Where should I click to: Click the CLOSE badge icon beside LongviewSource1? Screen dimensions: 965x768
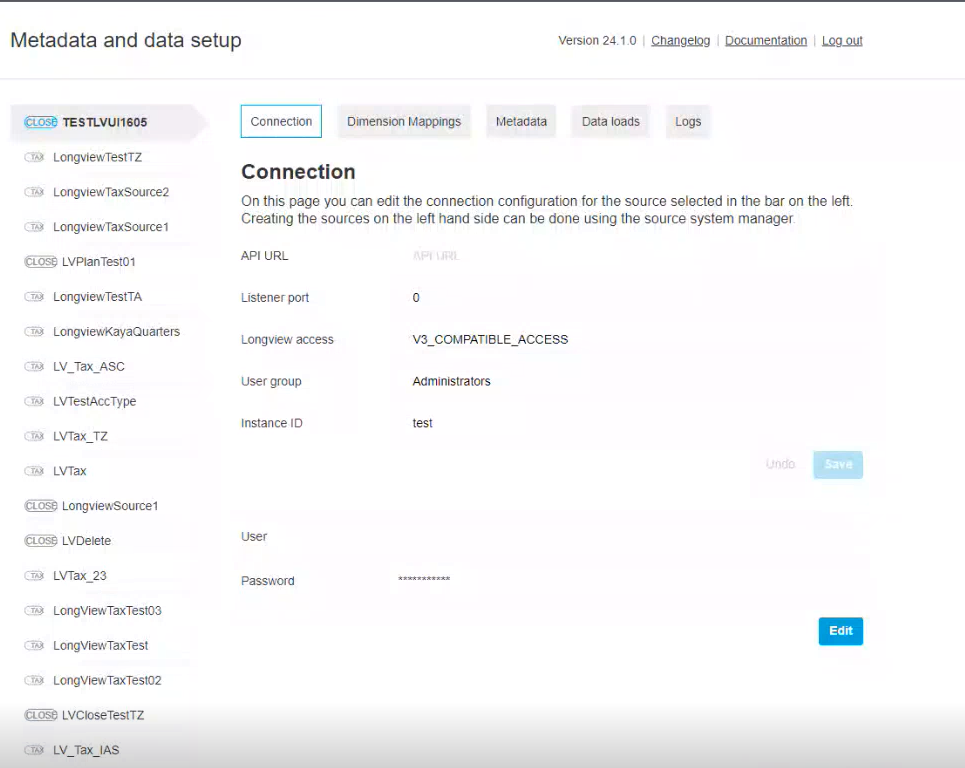click(40, 506)
